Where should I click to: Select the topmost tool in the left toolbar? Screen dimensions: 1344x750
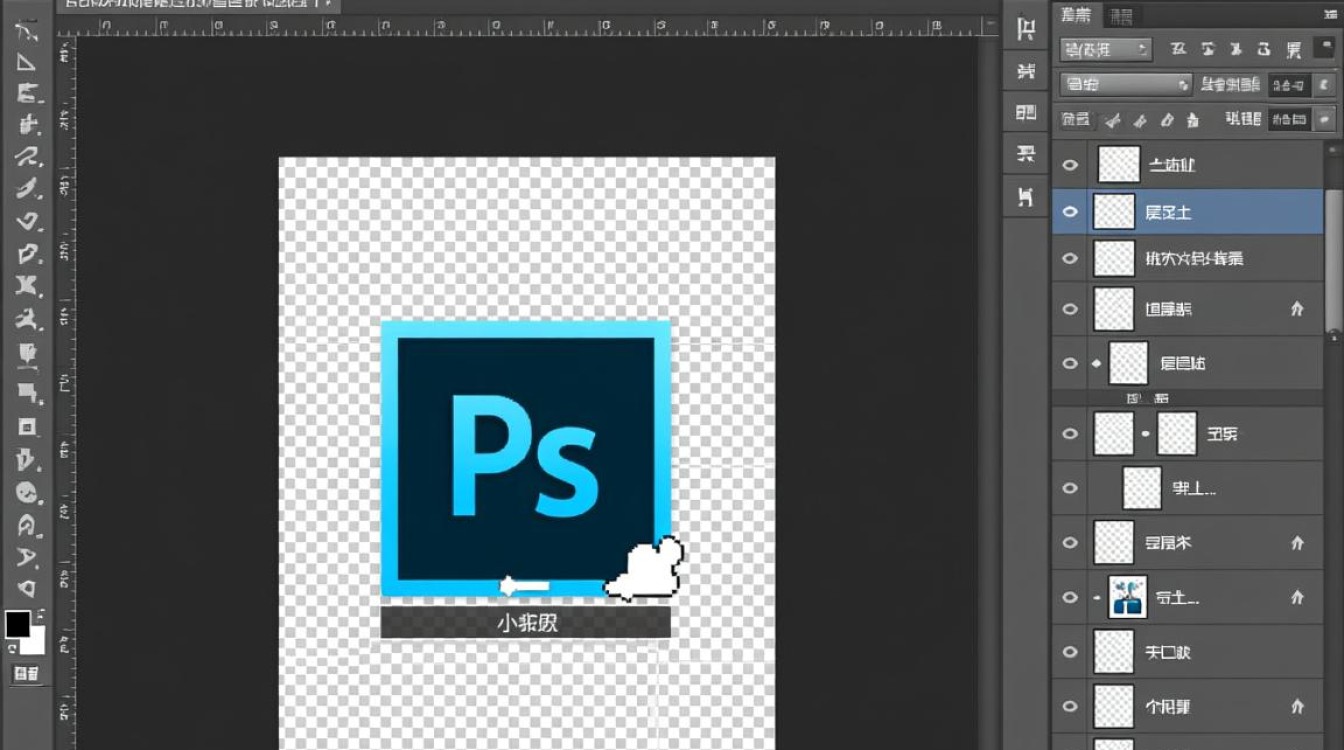(x=27, y=30)
